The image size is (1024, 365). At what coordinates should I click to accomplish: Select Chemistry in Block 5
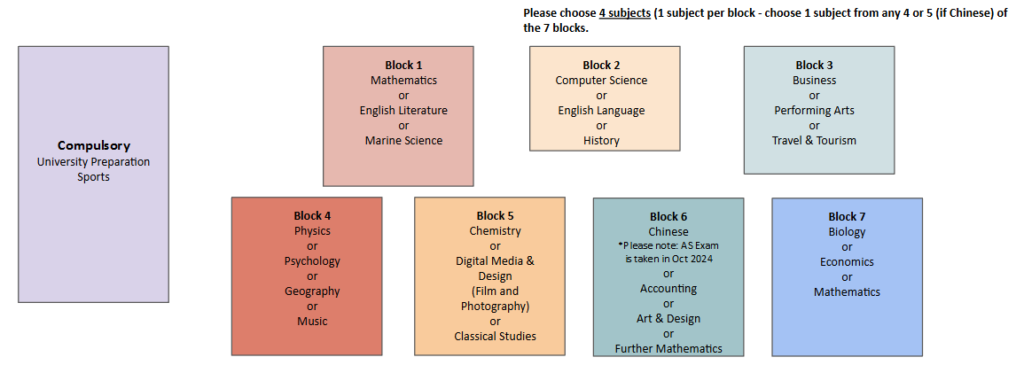tap(495, 231)
